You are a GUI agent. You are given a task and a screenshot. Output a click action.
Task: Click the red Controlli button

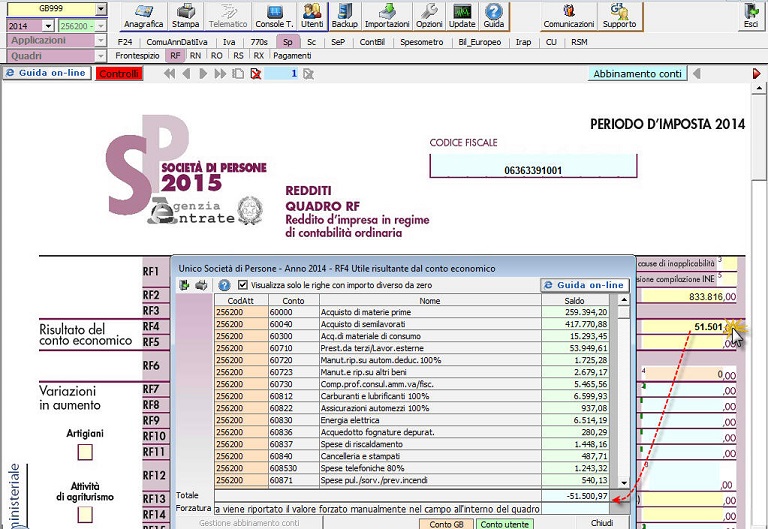point(119,74)
